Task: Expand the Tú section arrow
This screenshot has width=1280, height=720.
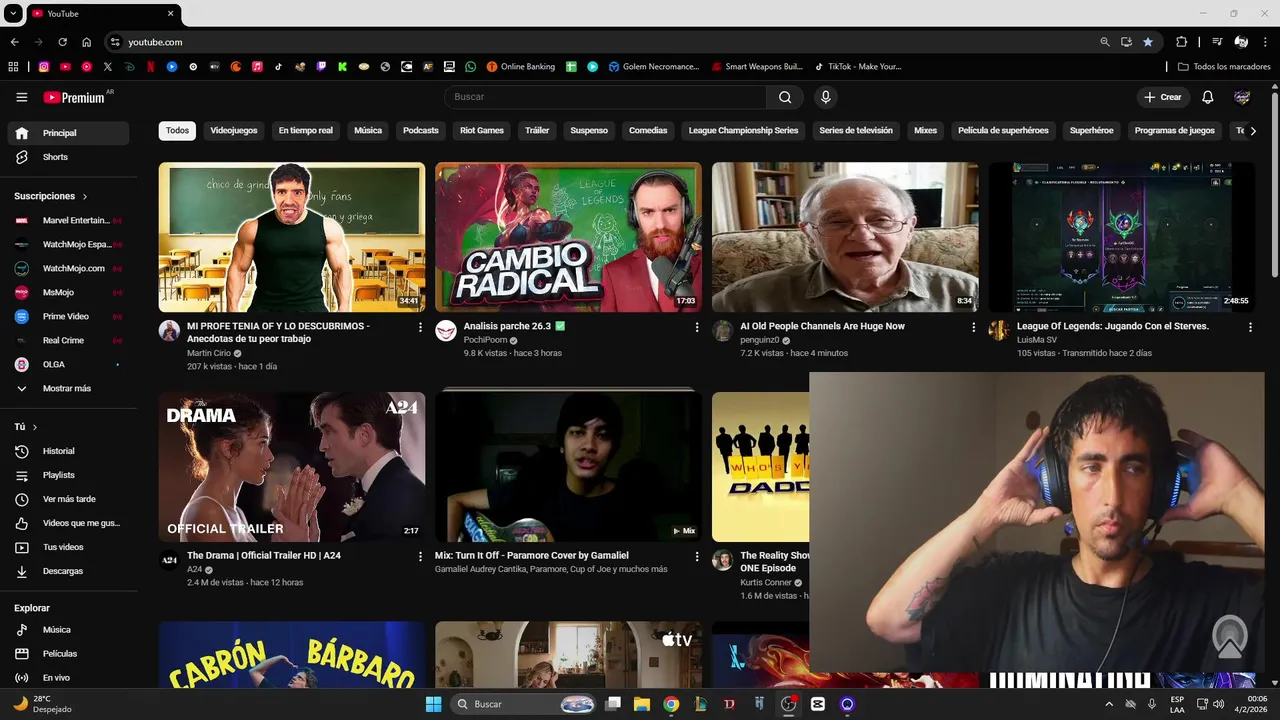Action: point(35,427)
